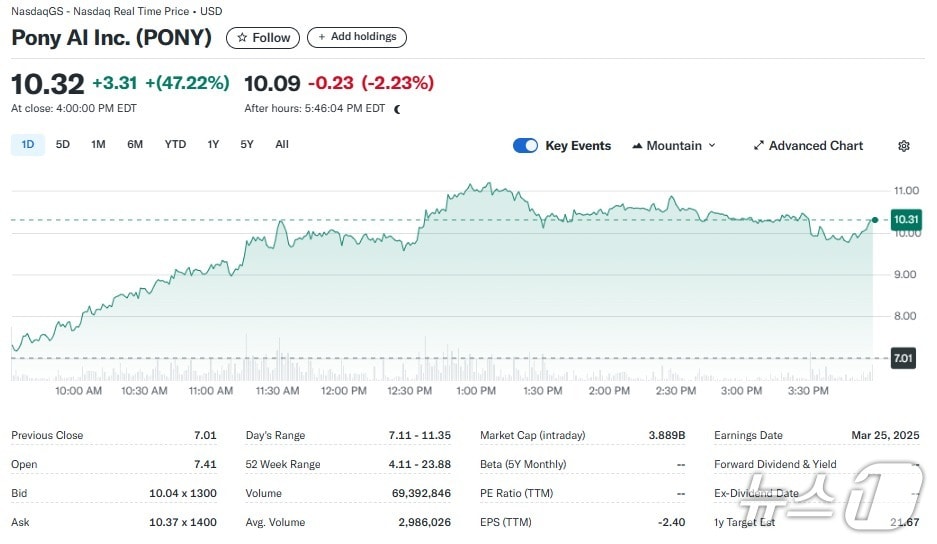The image size is (937, 544).
Task: Click the Ask value 10.37 x 1400
Action: (x=183, y=522)
